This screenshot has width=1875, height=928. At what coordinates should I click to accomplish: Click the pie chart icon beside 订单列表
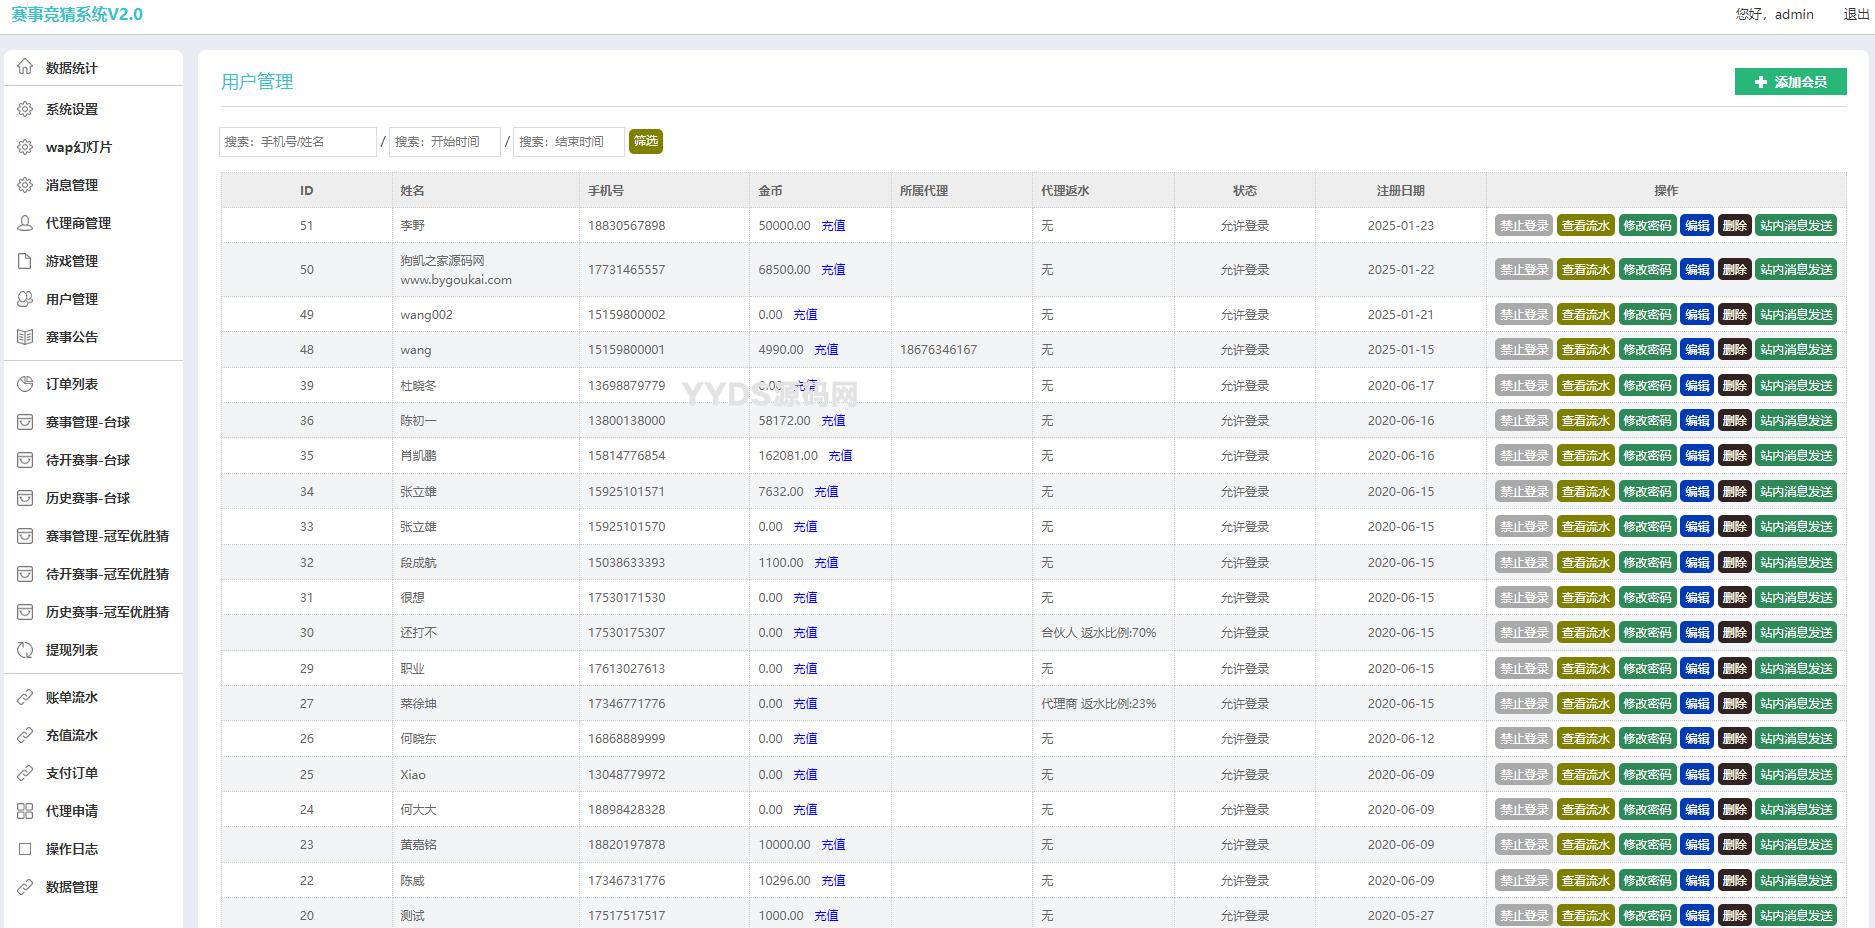click(x=25, y=384)
